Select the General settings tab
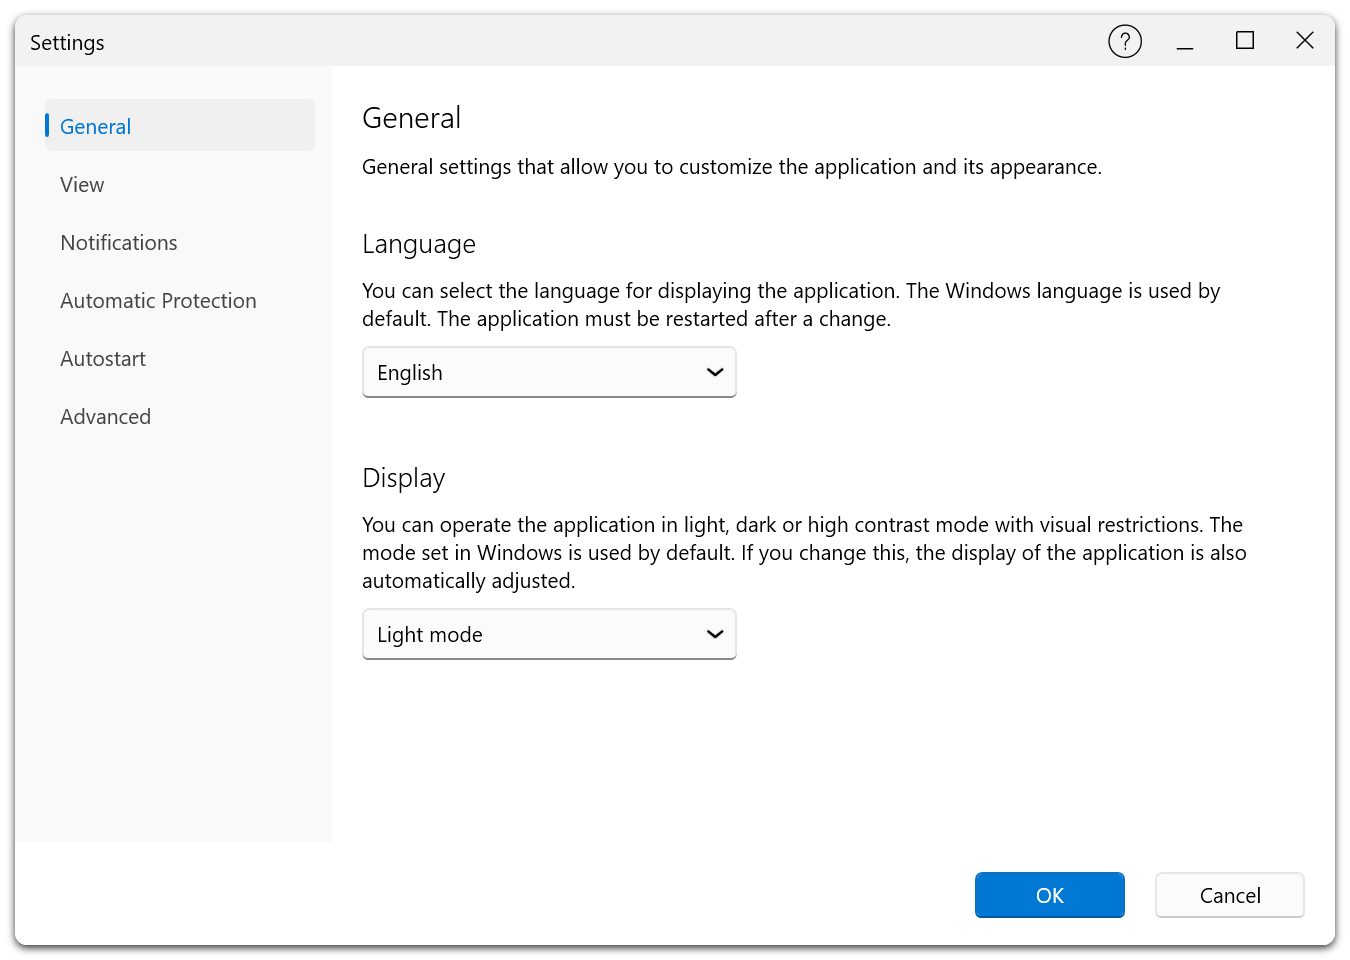1350x960 pixels. (x=180, y=126)
